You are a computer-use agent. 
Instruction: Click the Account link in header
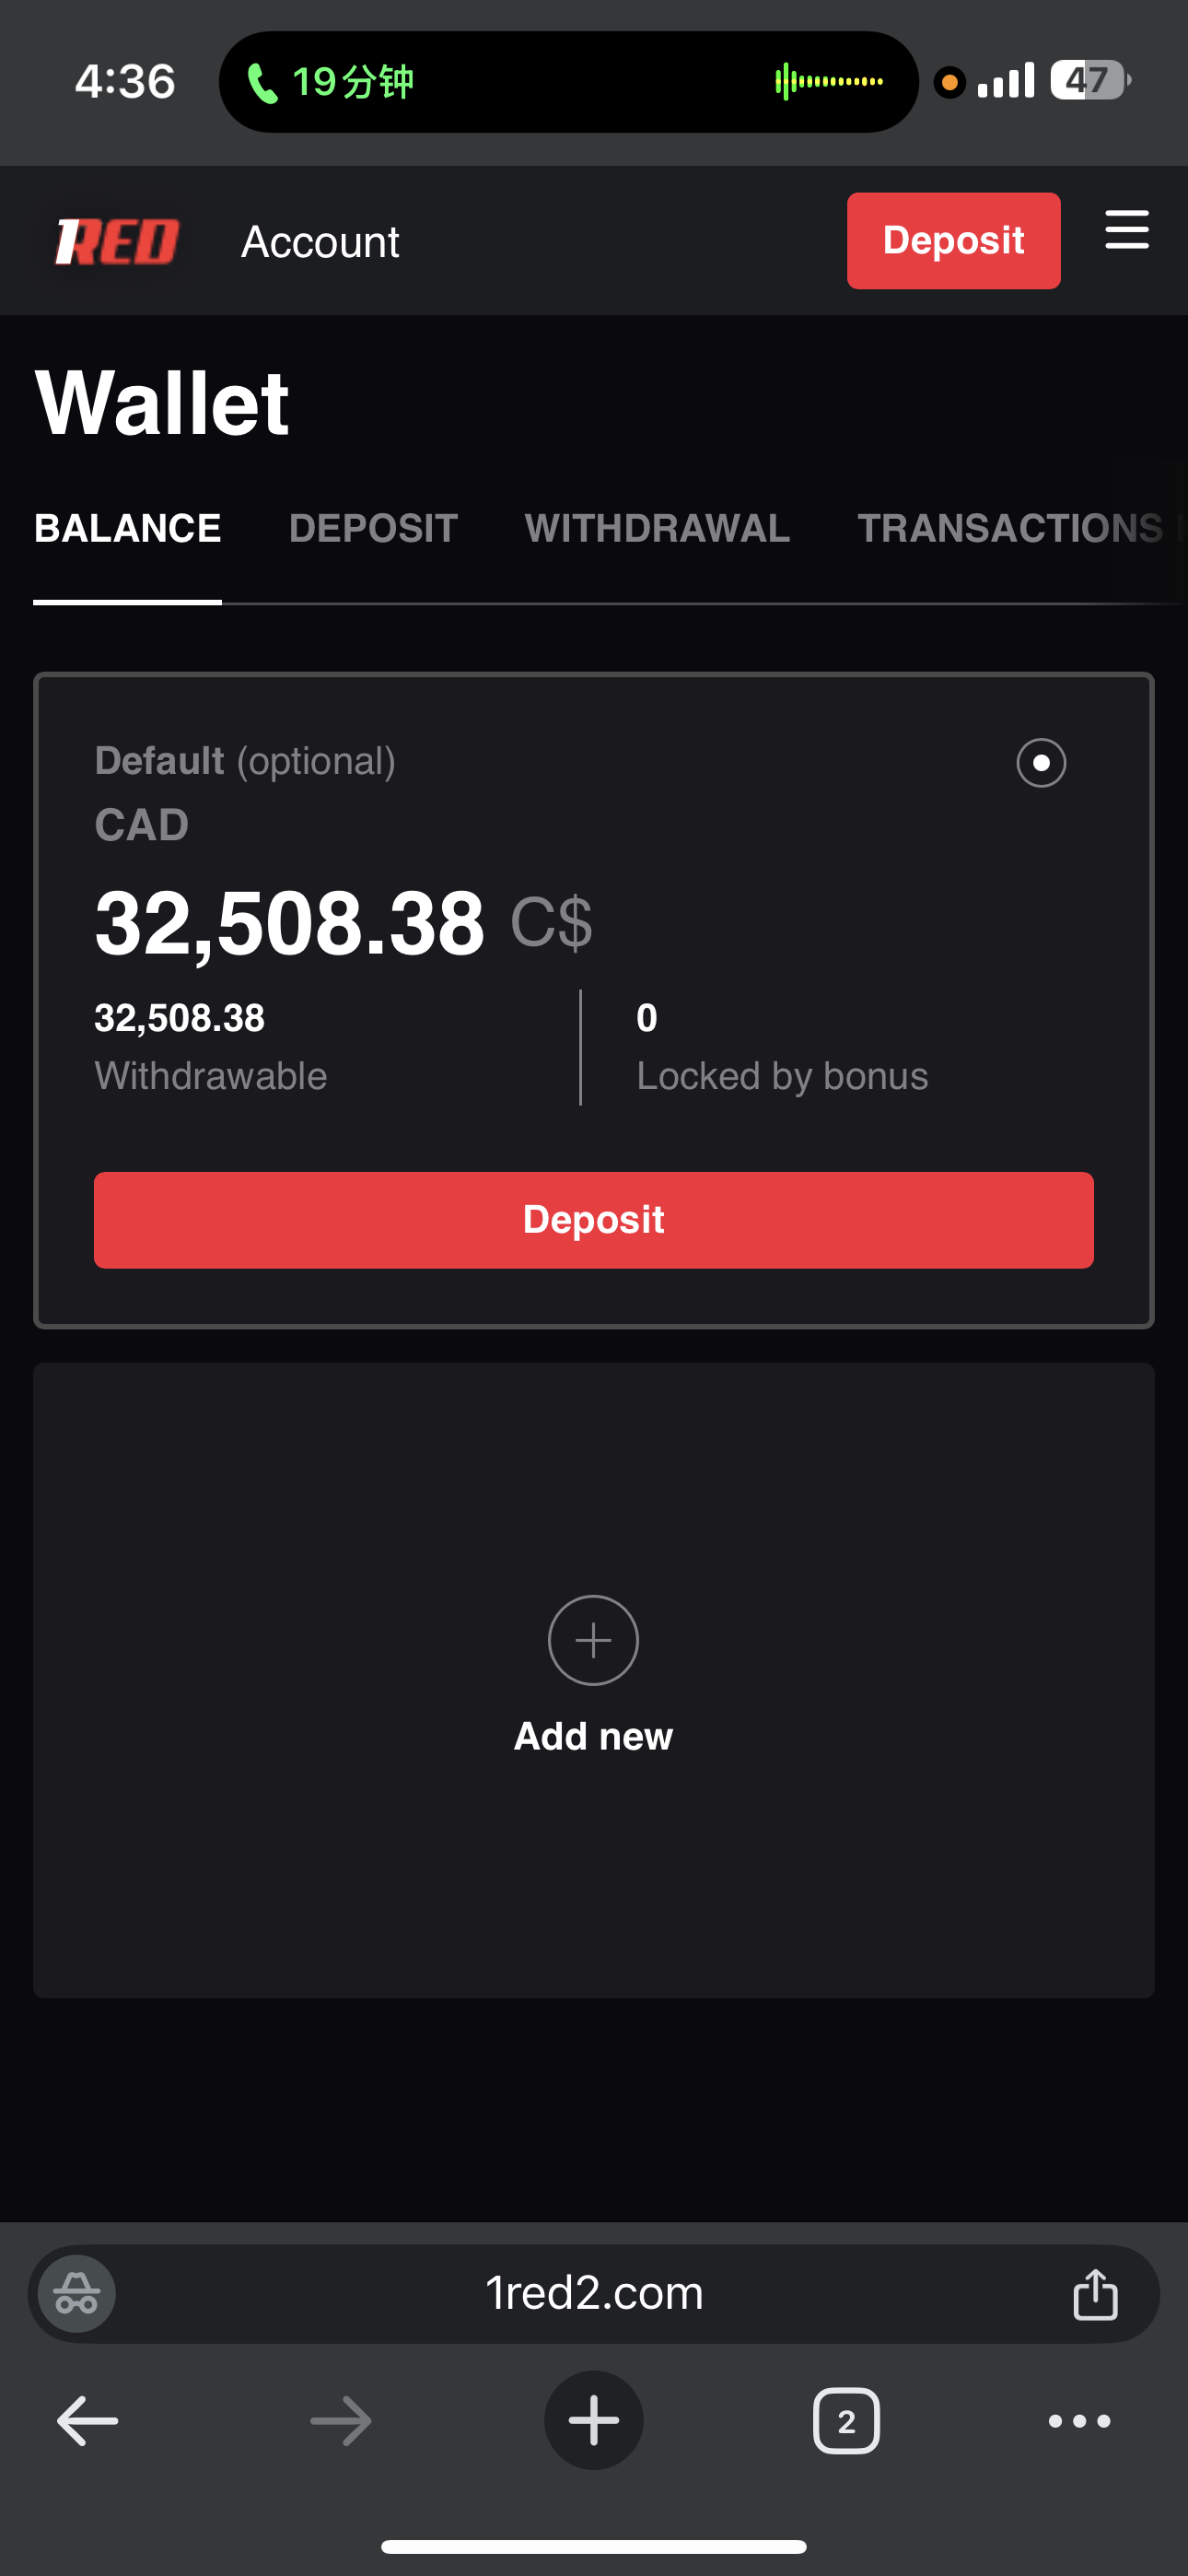[320, 242]
